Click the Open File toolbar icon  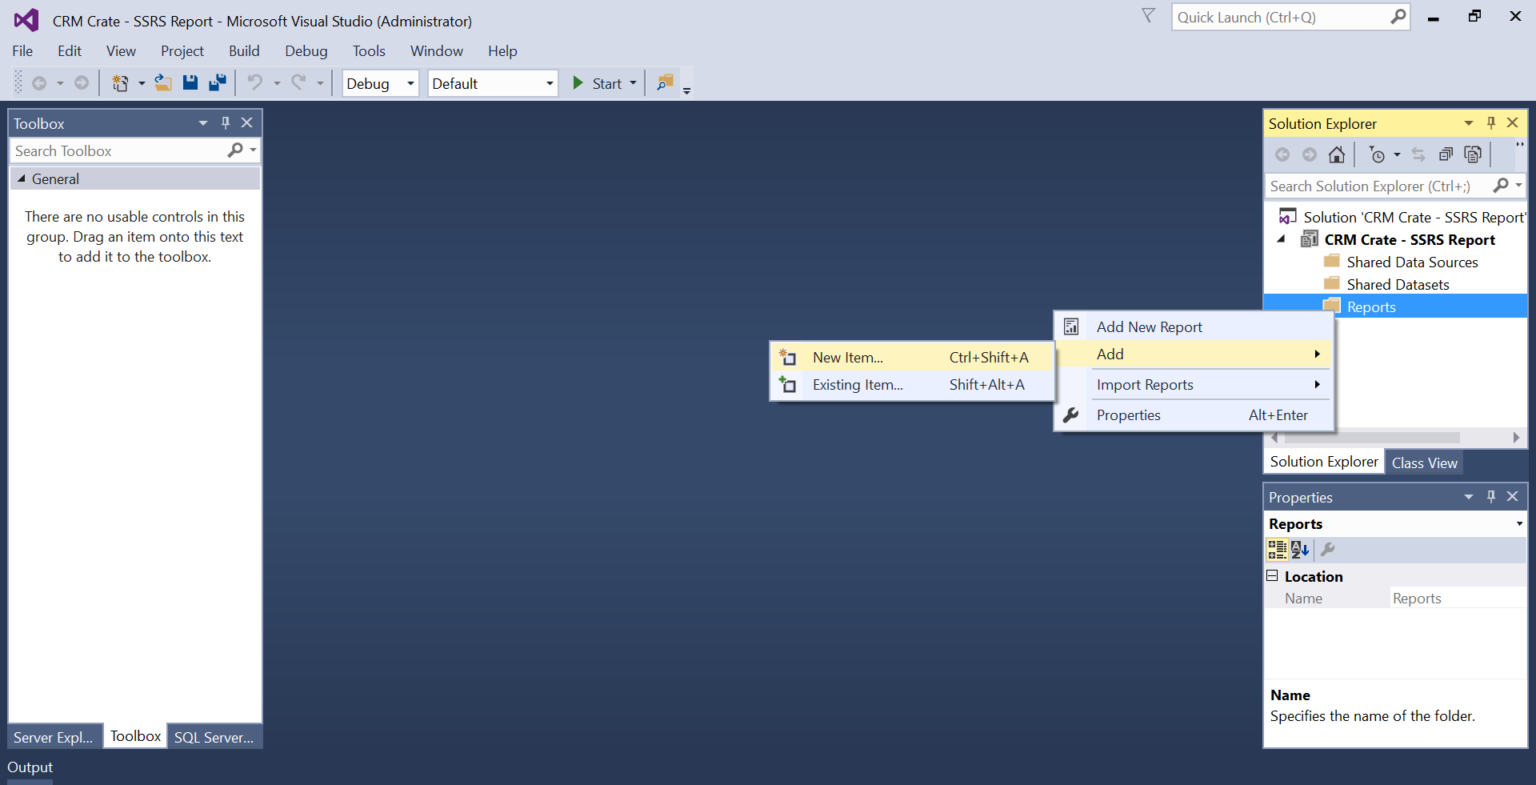pyautogui.click(x=163, y=83)
